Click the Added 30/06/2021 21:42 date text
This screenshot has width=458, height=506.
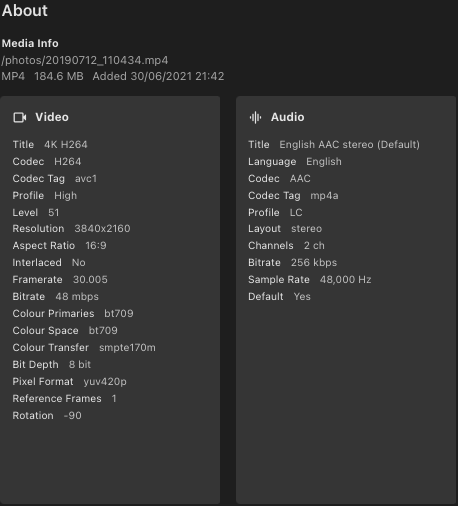pyautogui.click(x=158, y=76)
